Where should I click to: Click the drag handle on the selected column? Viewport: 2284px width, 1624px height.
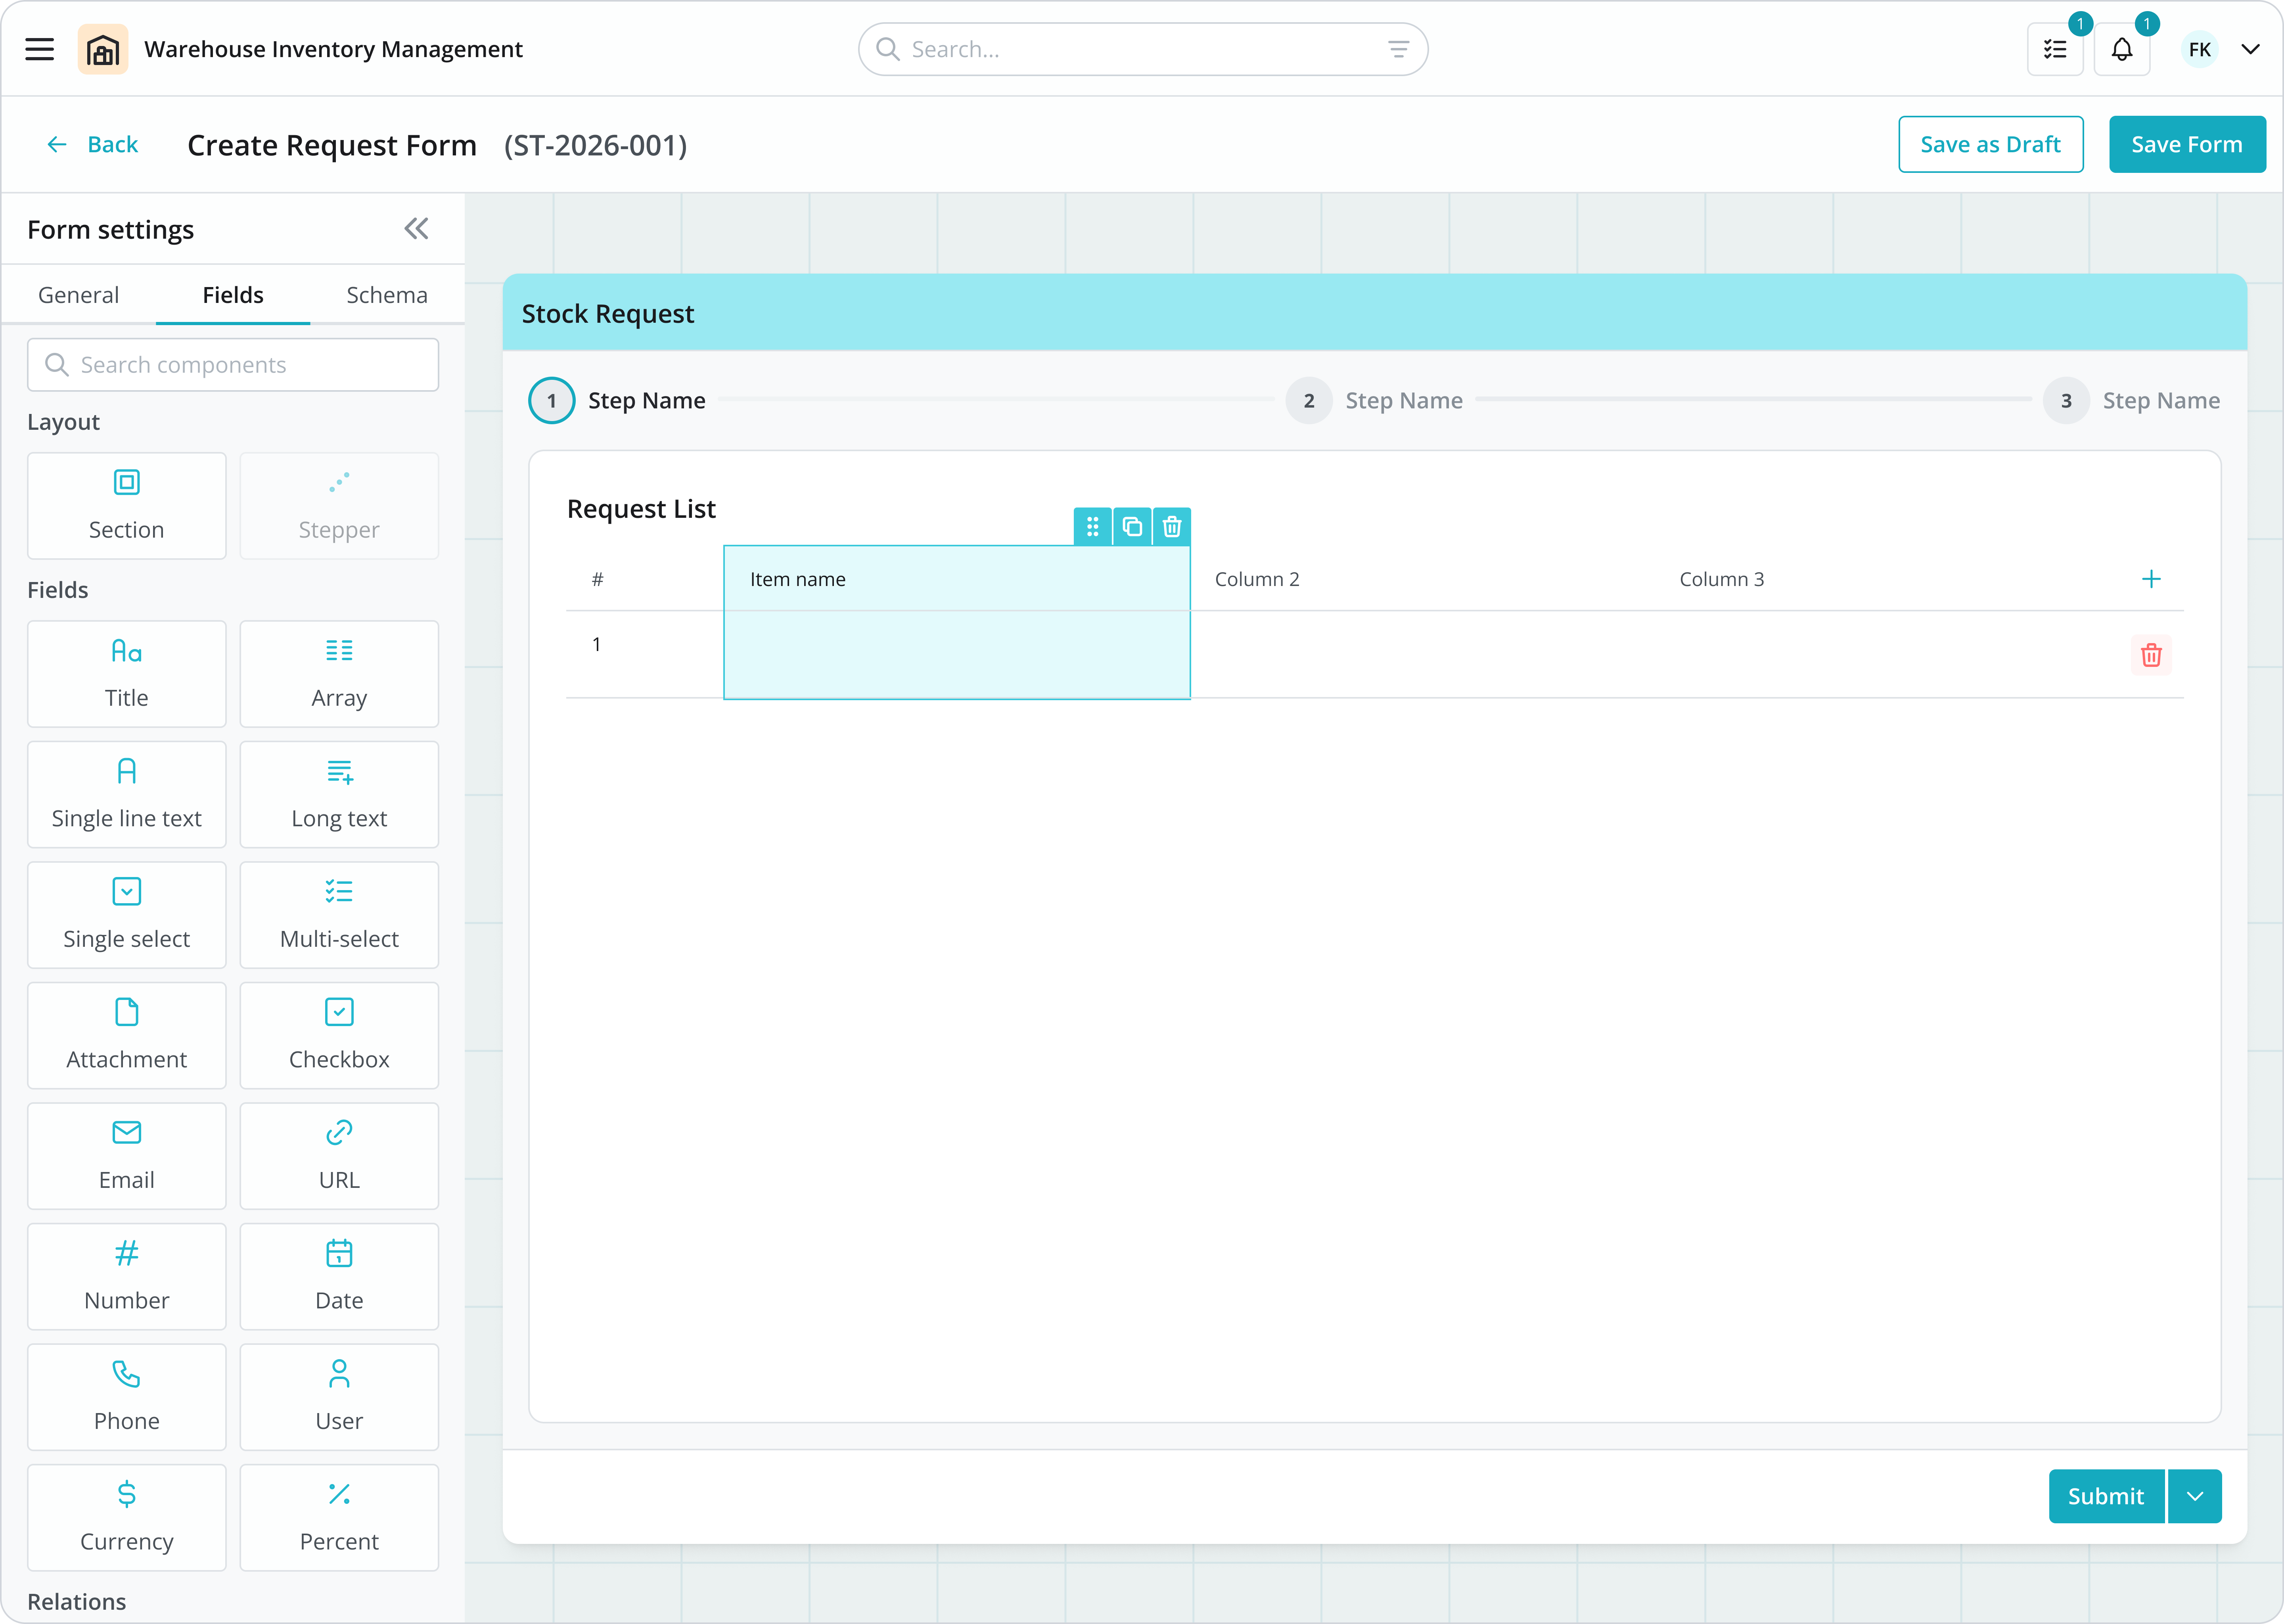coord(1092,526)
